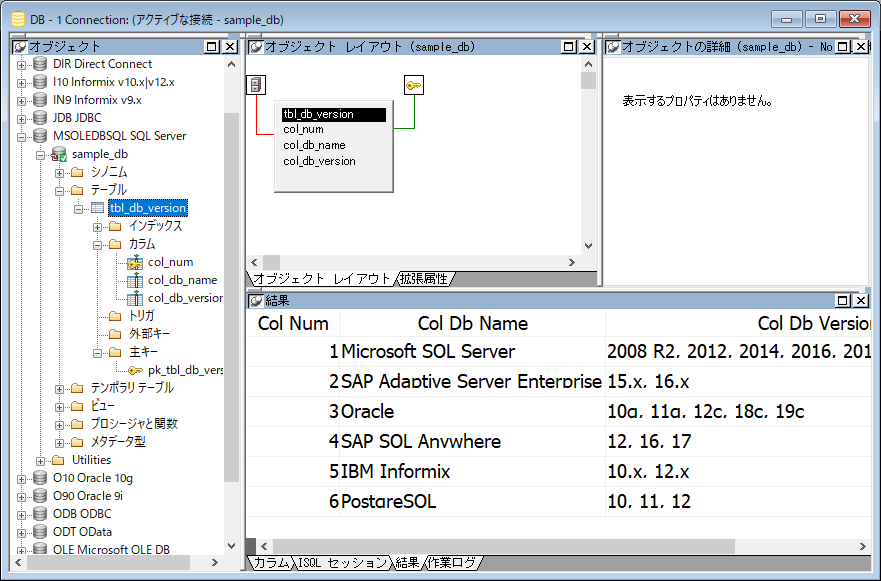This screenshot has height=581, width=881.
Task: Expand the ビュー folder node
Action: pos(60,406)
